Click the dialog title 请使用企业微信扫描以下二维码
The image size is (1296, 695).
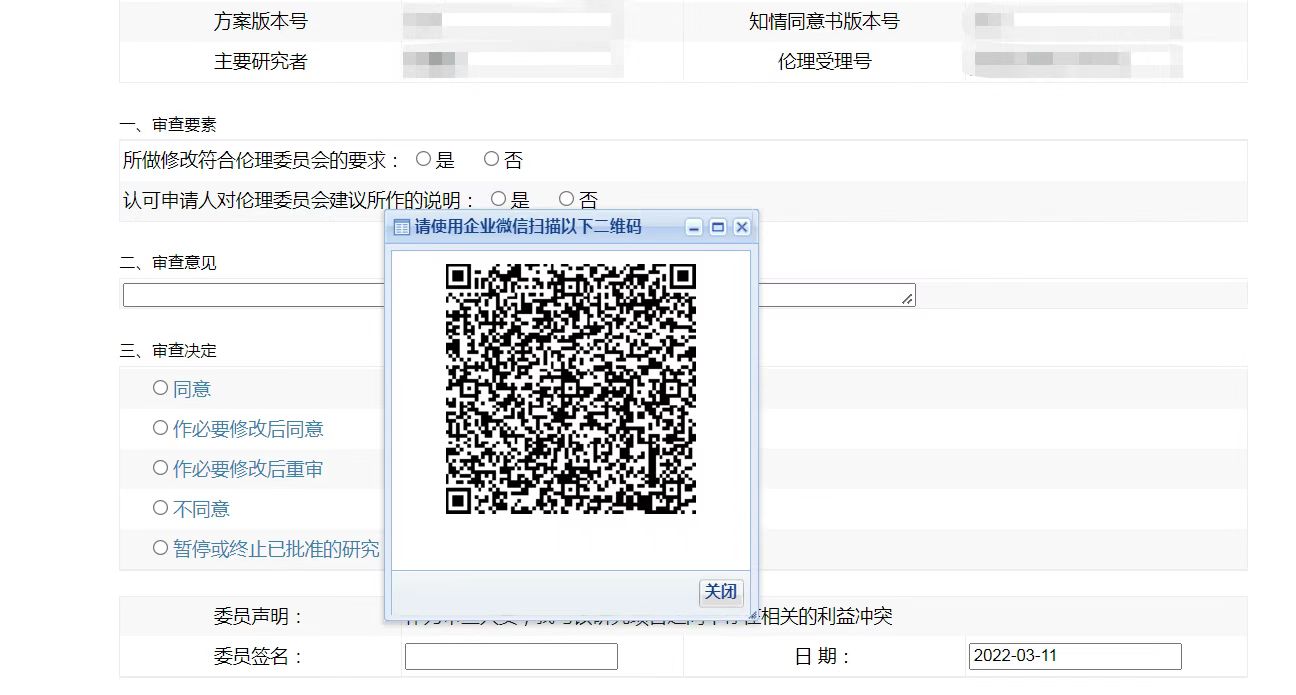click(528, 227)
